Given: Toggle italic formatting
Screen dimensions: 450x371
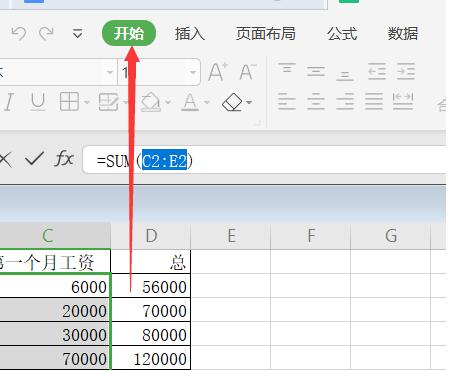Looking at the screenshot, I should pyautogui.click(x=9, y=102).
